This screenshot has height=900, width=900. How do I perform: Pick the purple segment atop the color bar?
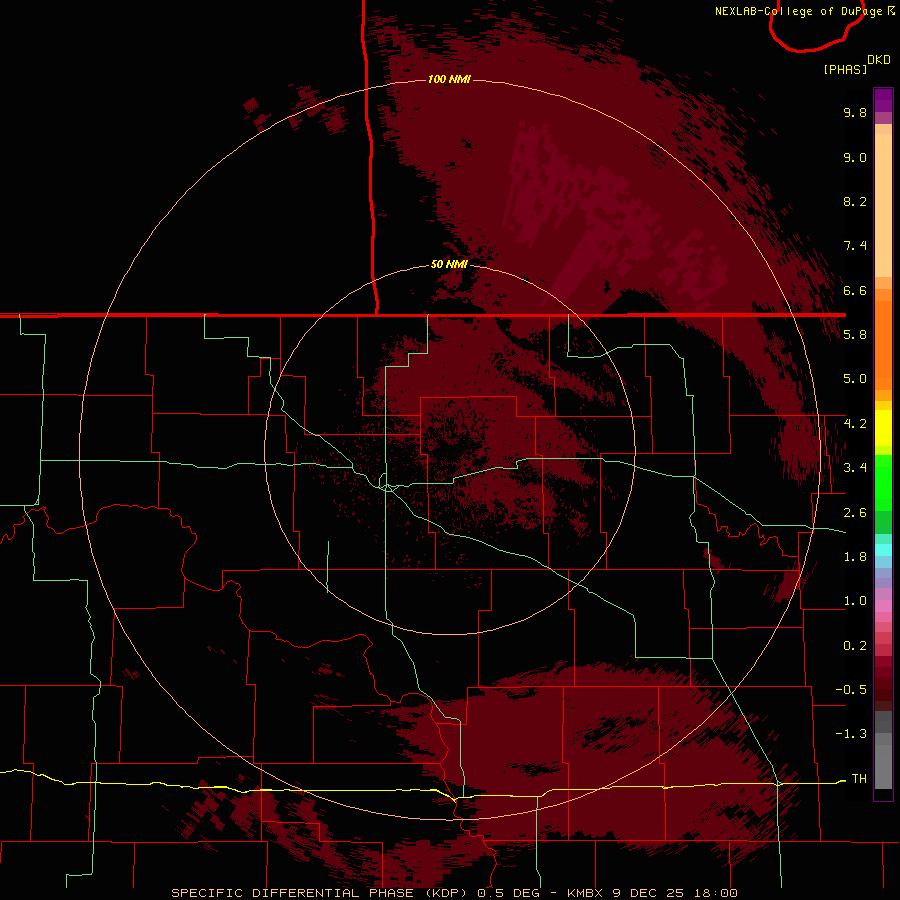tap(883, 100)
